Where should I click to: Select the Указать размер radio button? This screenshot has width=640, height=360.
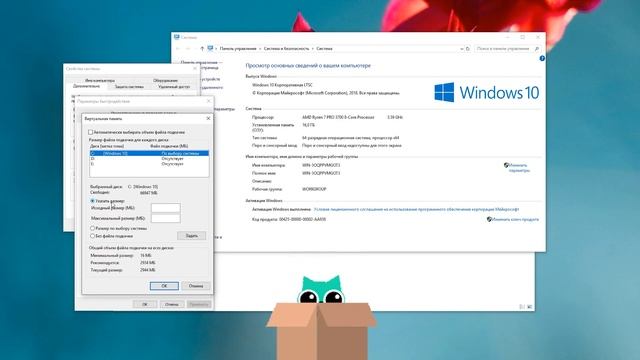point(92,201)
